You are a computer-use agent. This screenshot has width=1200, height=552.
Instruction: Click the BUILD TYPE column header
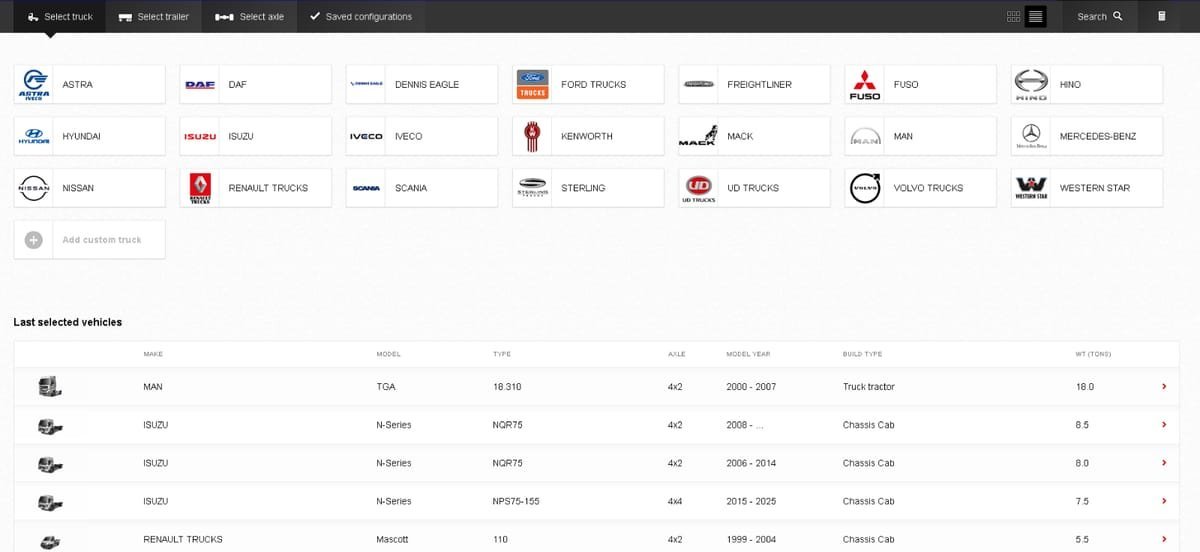coord(863,354)
